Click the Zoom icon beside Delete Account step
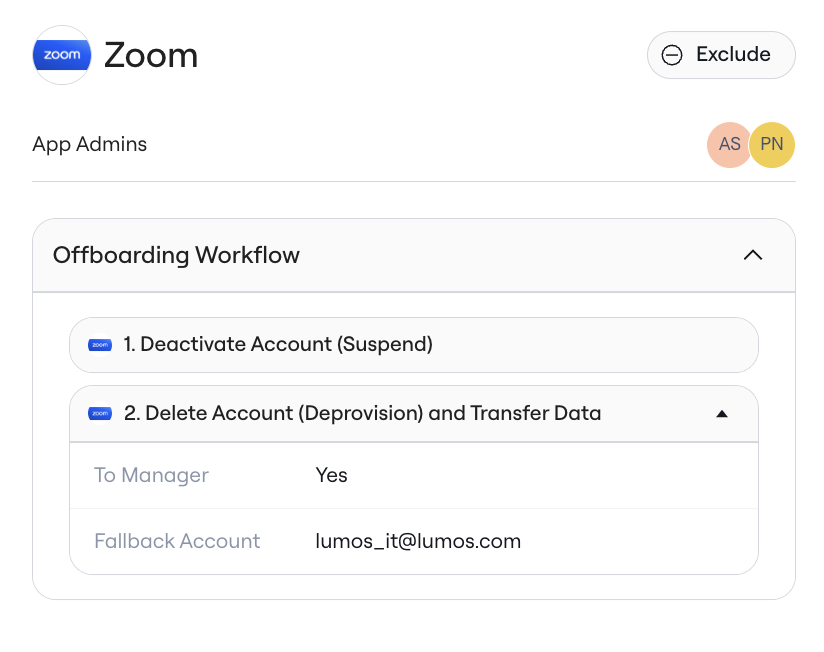 (100, 413)
